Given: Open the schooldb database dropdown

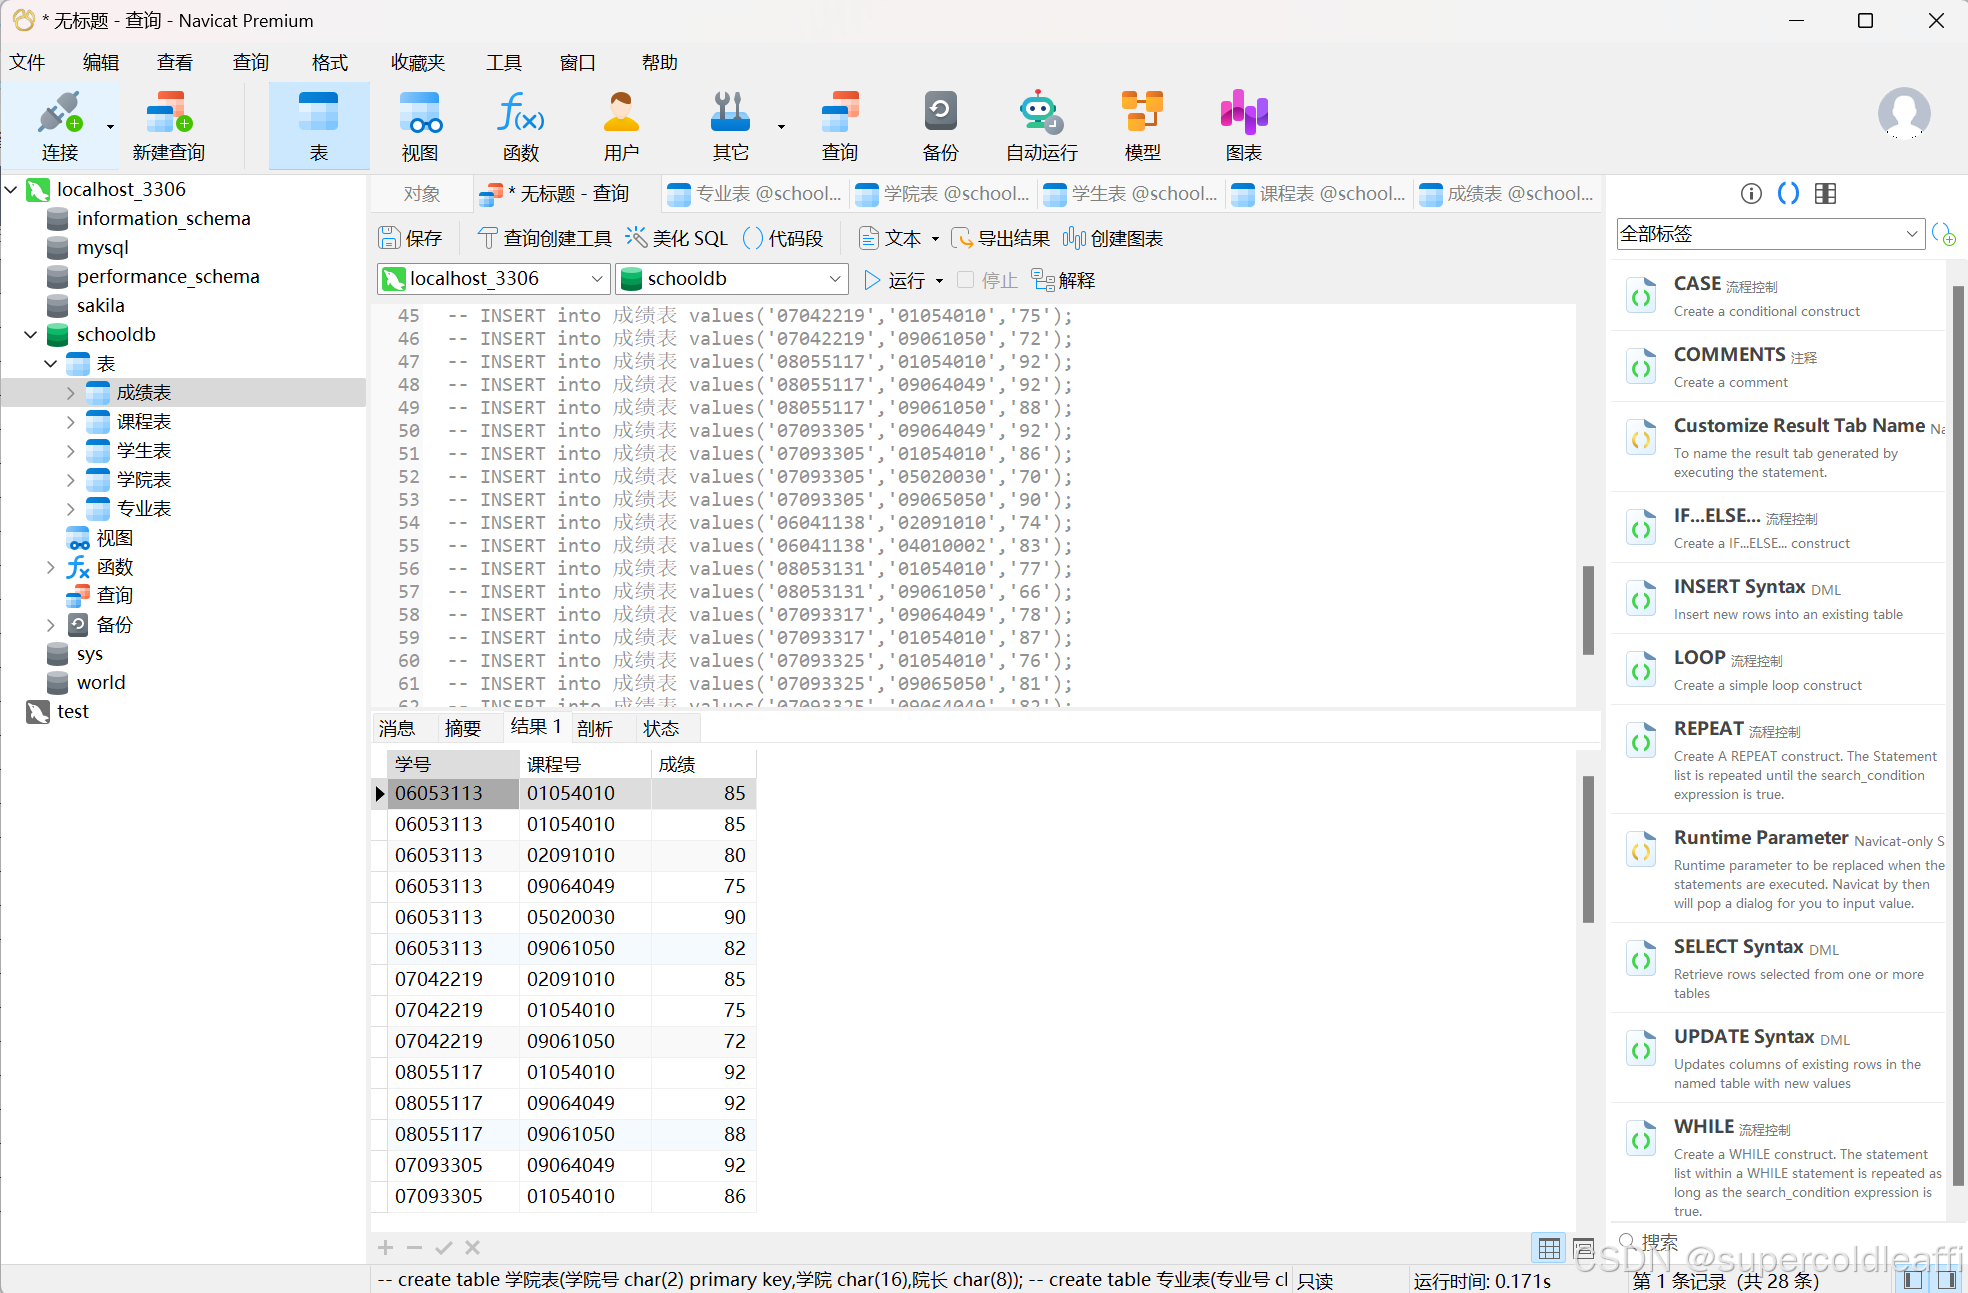Looking at the screenshot, I should point(834,279).
